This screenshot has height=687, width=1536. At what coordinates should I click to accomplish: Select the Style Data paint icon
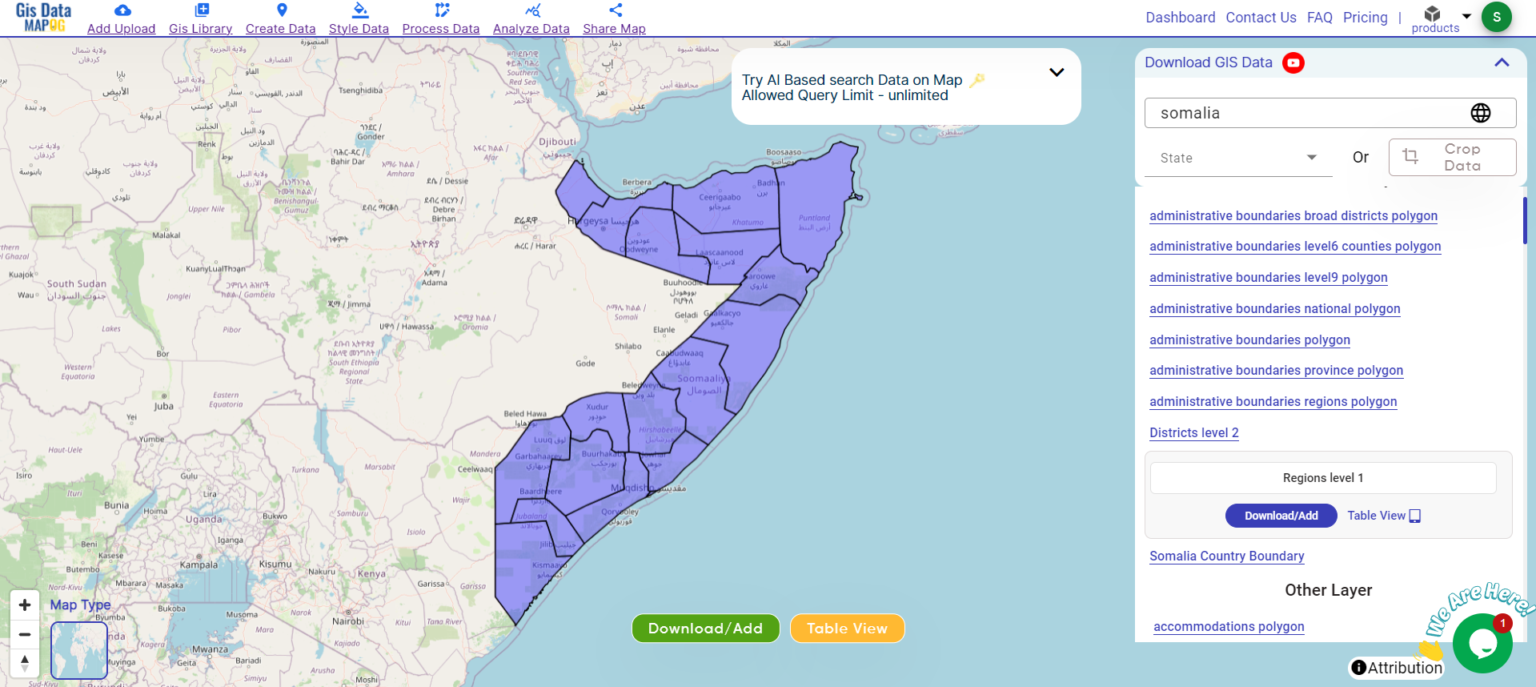358,10
